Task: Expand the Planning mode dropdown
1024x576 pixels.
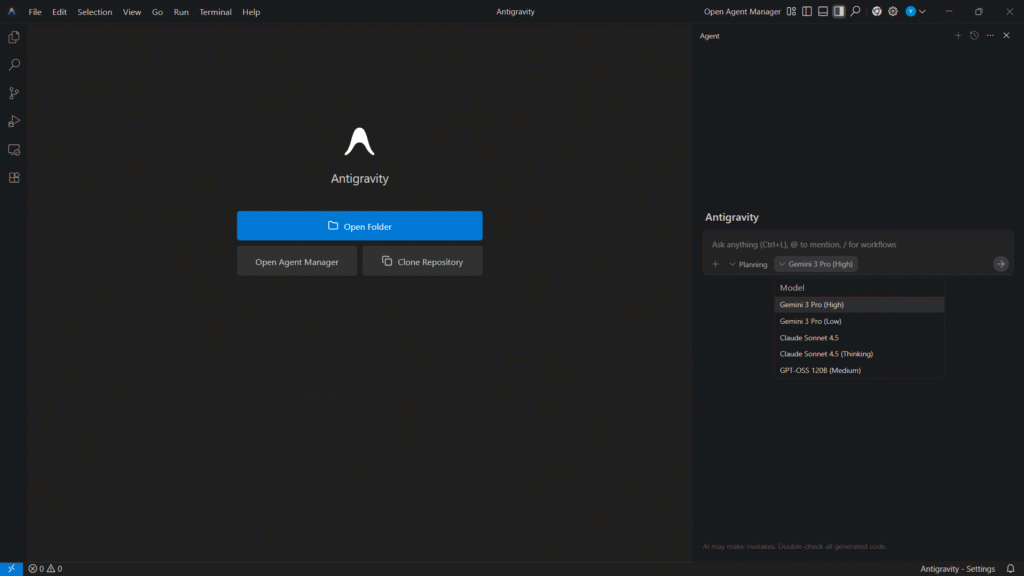Action: pos(748,264)
